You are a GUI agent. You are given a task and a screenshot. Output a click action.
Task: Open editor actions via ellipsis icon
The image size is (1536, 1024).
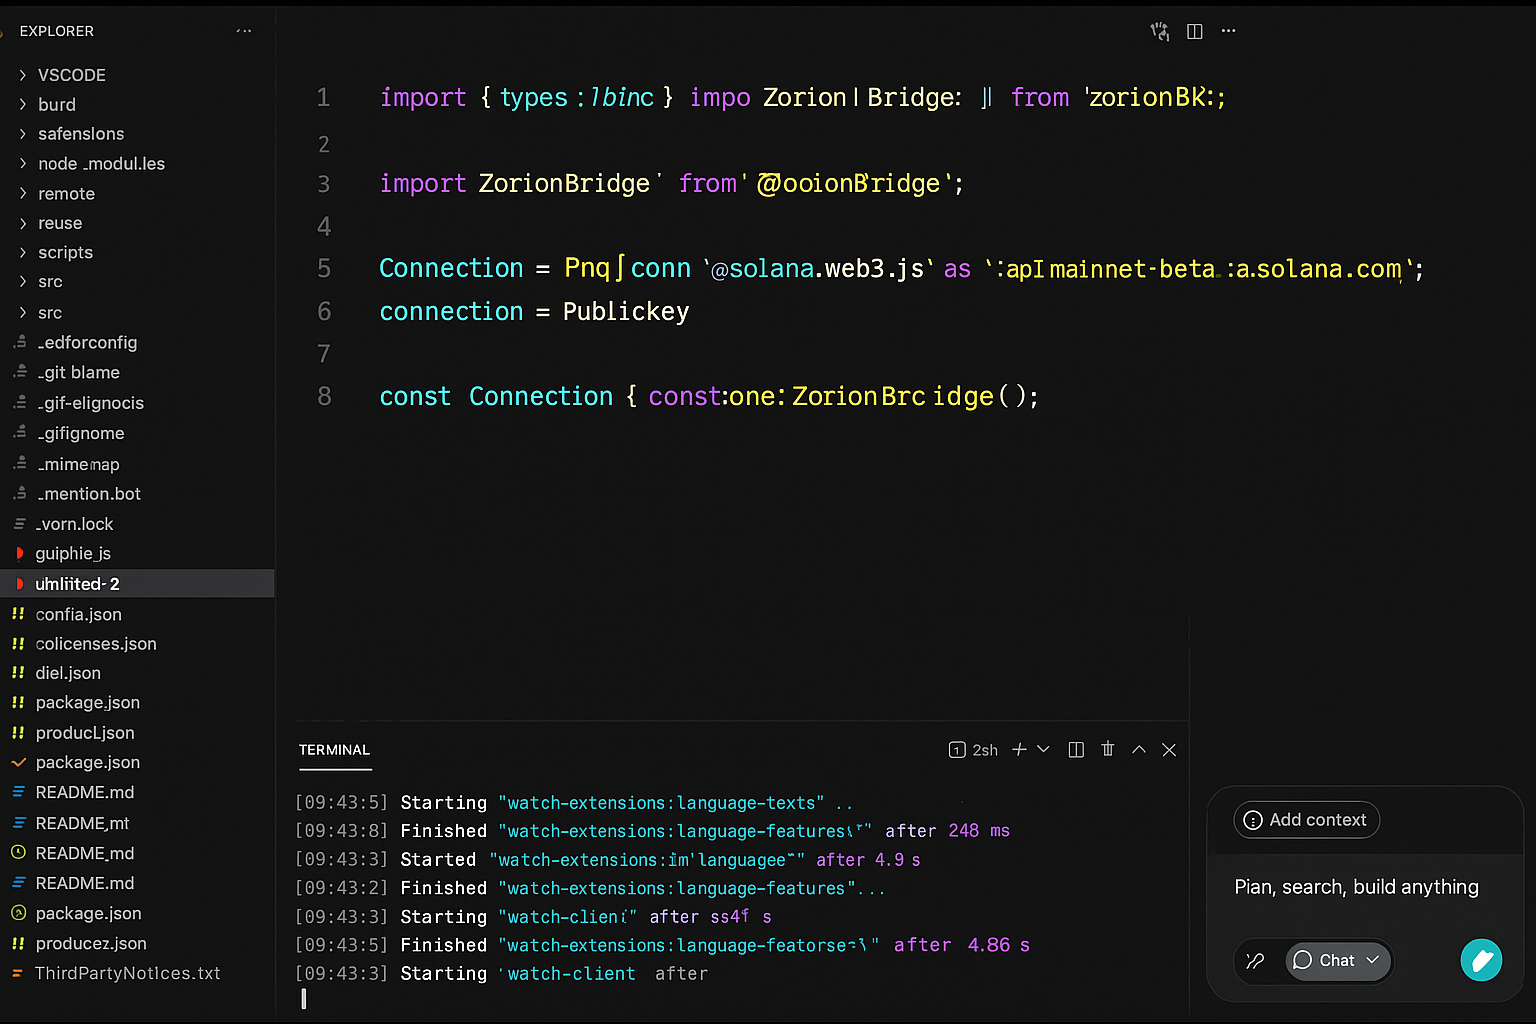tap(1228, 31)
